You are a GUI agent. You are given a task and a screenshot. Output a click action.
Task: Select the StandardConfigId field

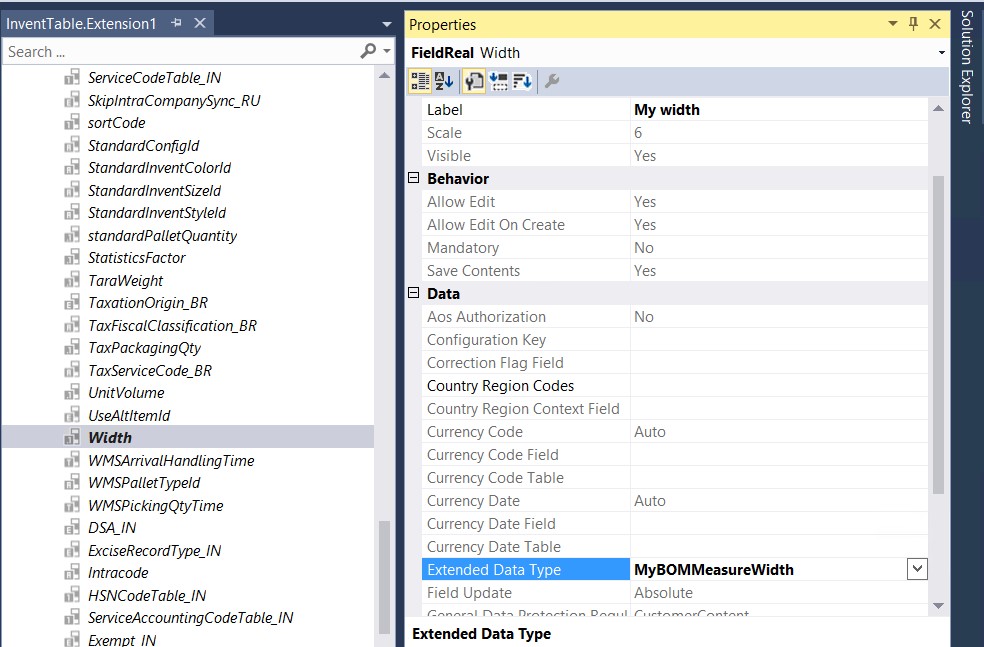pyautogui.click(x=143, y=146)
